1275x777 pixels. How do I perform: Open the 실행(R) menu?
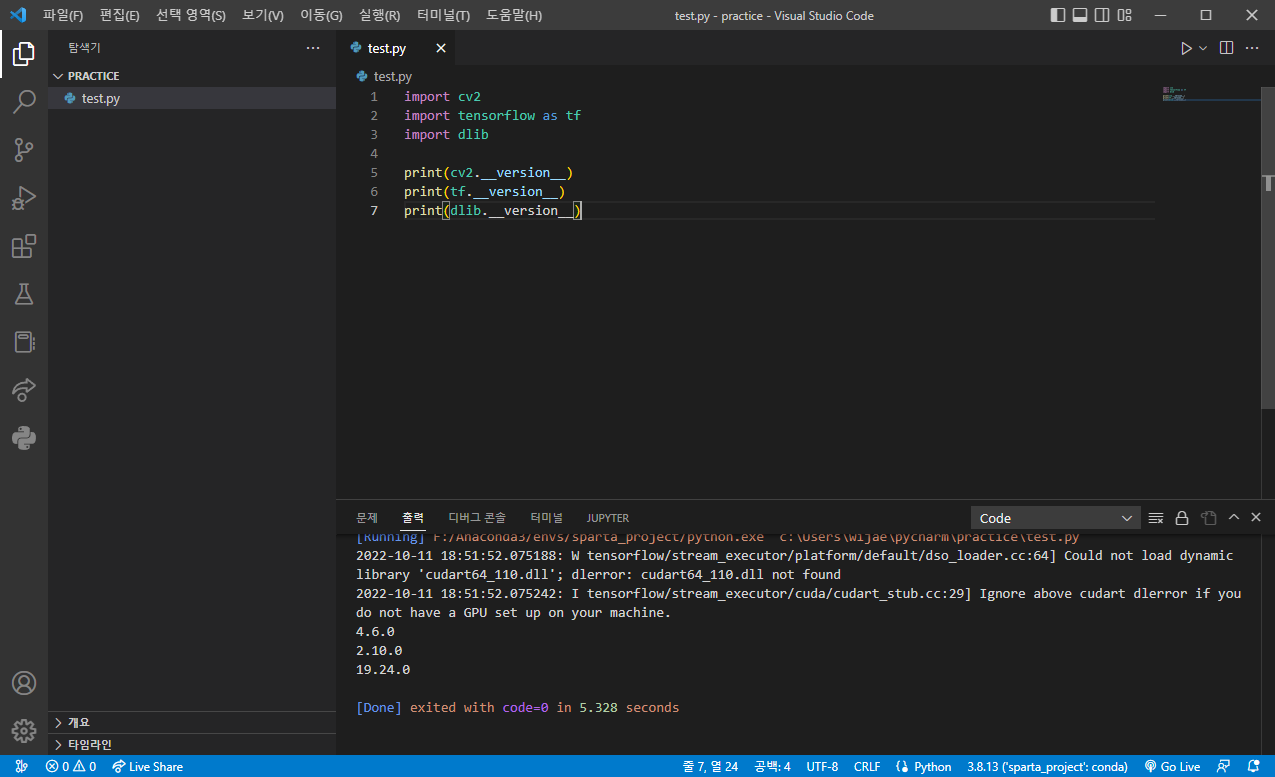coord(380,15)
